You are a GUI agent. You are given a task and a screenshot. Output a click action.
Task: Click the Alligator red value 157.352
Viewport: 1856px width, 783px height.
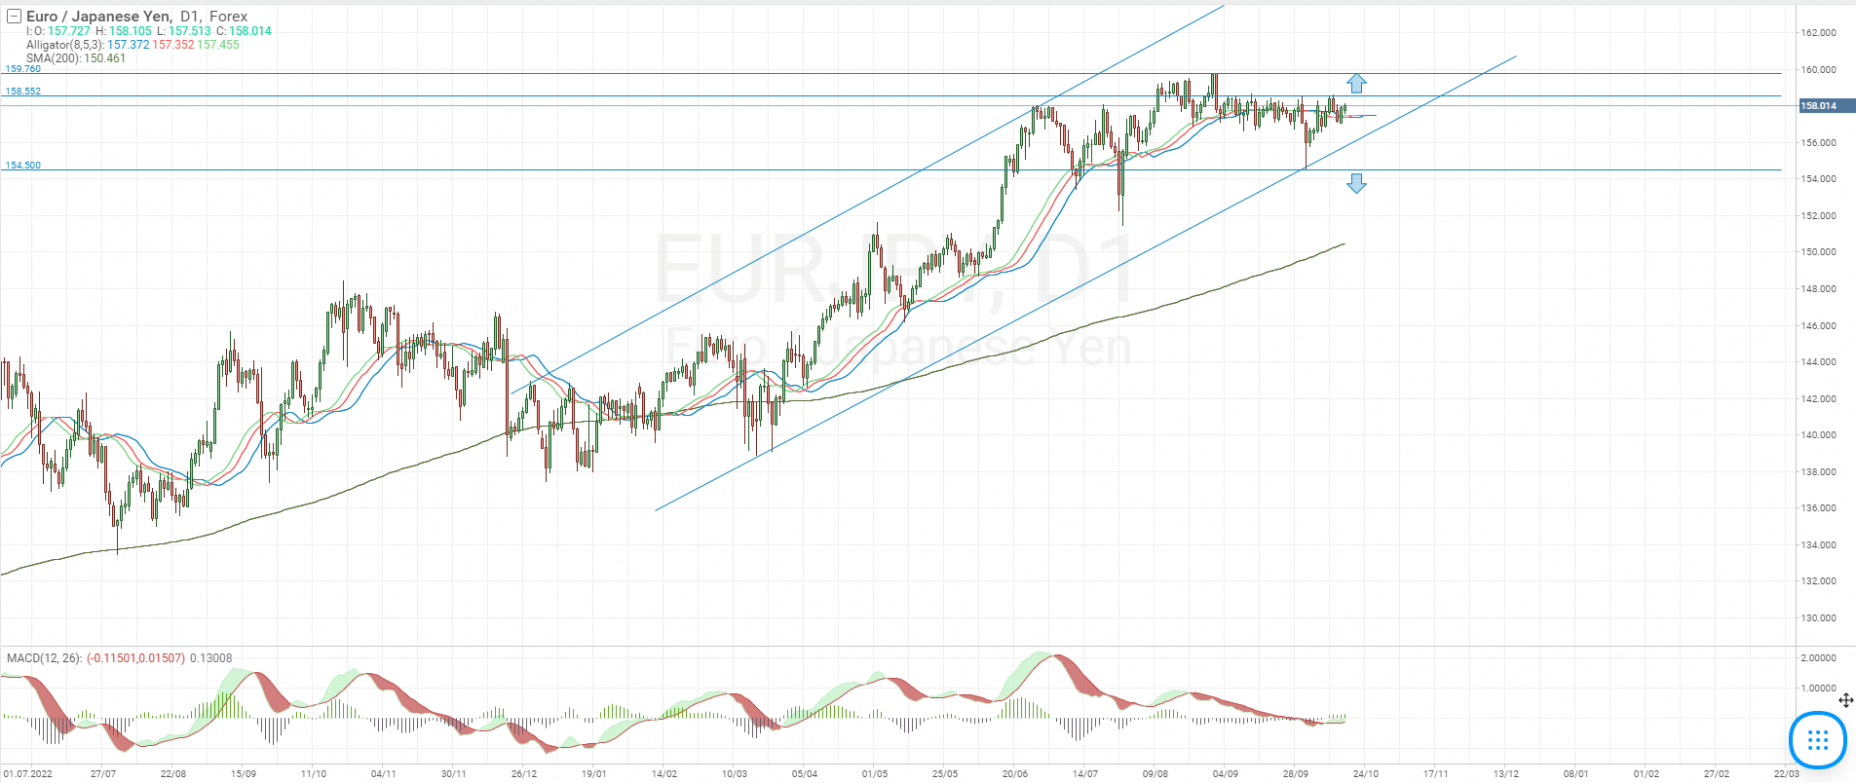click(173, 45)
